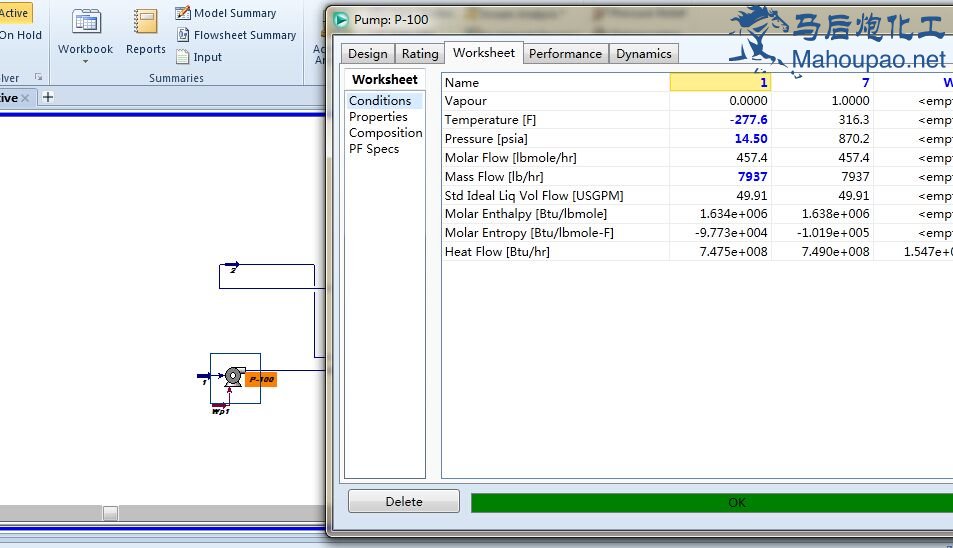
Task: Select the P-100 pump icon on flowsheet
Action: click(x=233, y=376)
